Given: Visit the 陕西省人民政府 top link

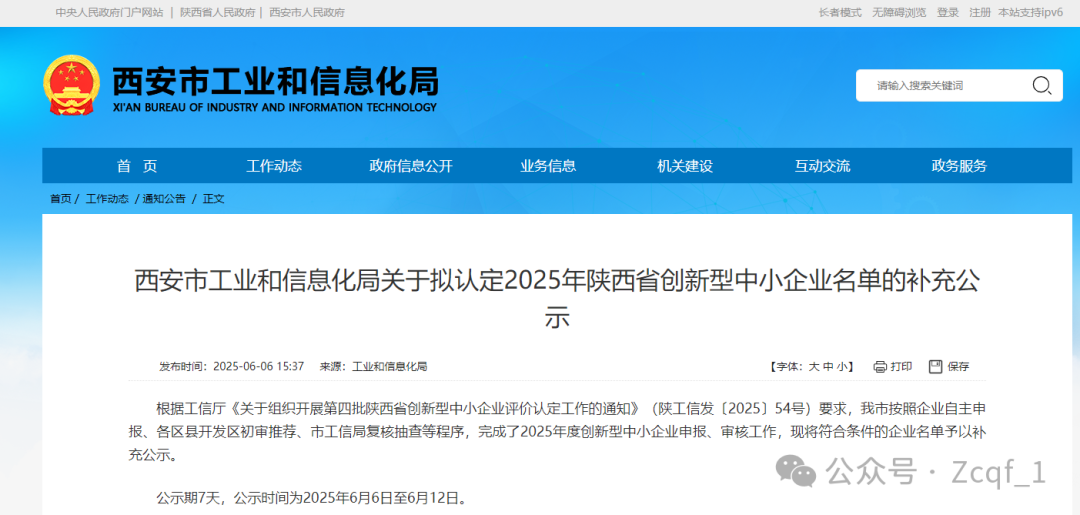Looking at the screenshot, I should click(x=218, y=12).
